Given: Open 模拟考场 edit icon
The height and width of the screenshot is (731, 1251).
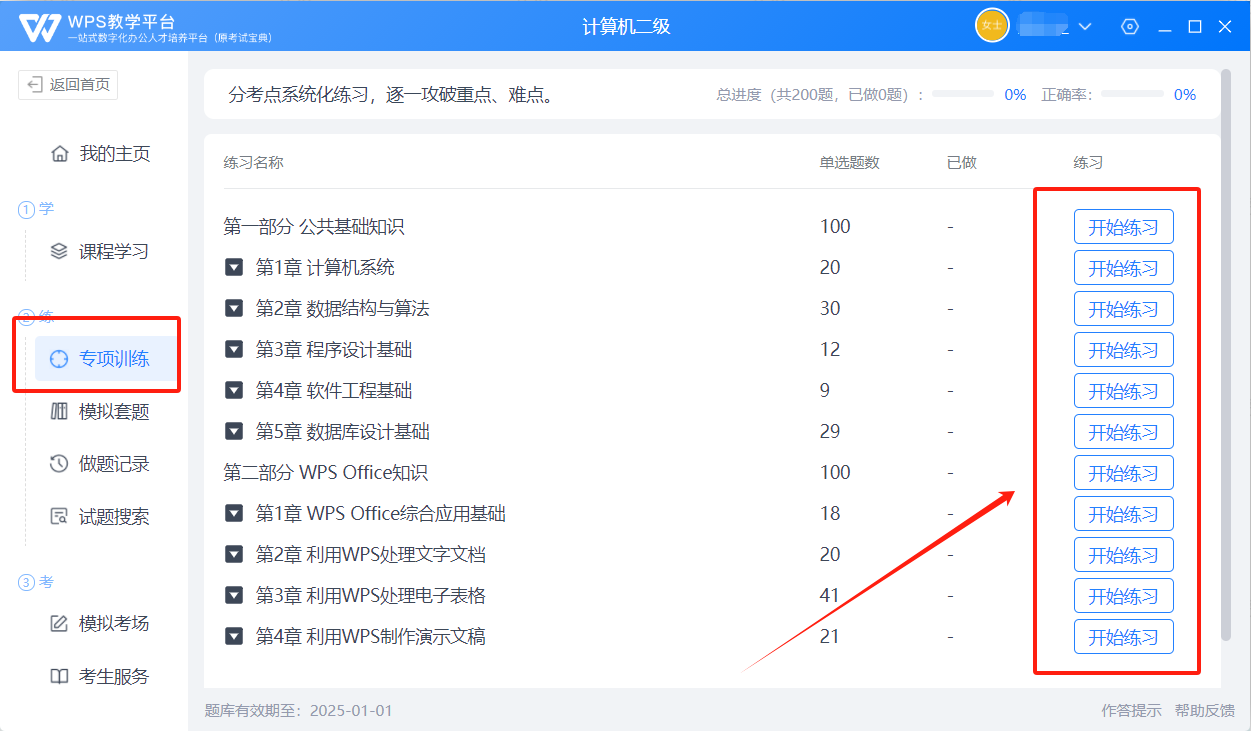Looking at the screenshot, I should 59,623.
